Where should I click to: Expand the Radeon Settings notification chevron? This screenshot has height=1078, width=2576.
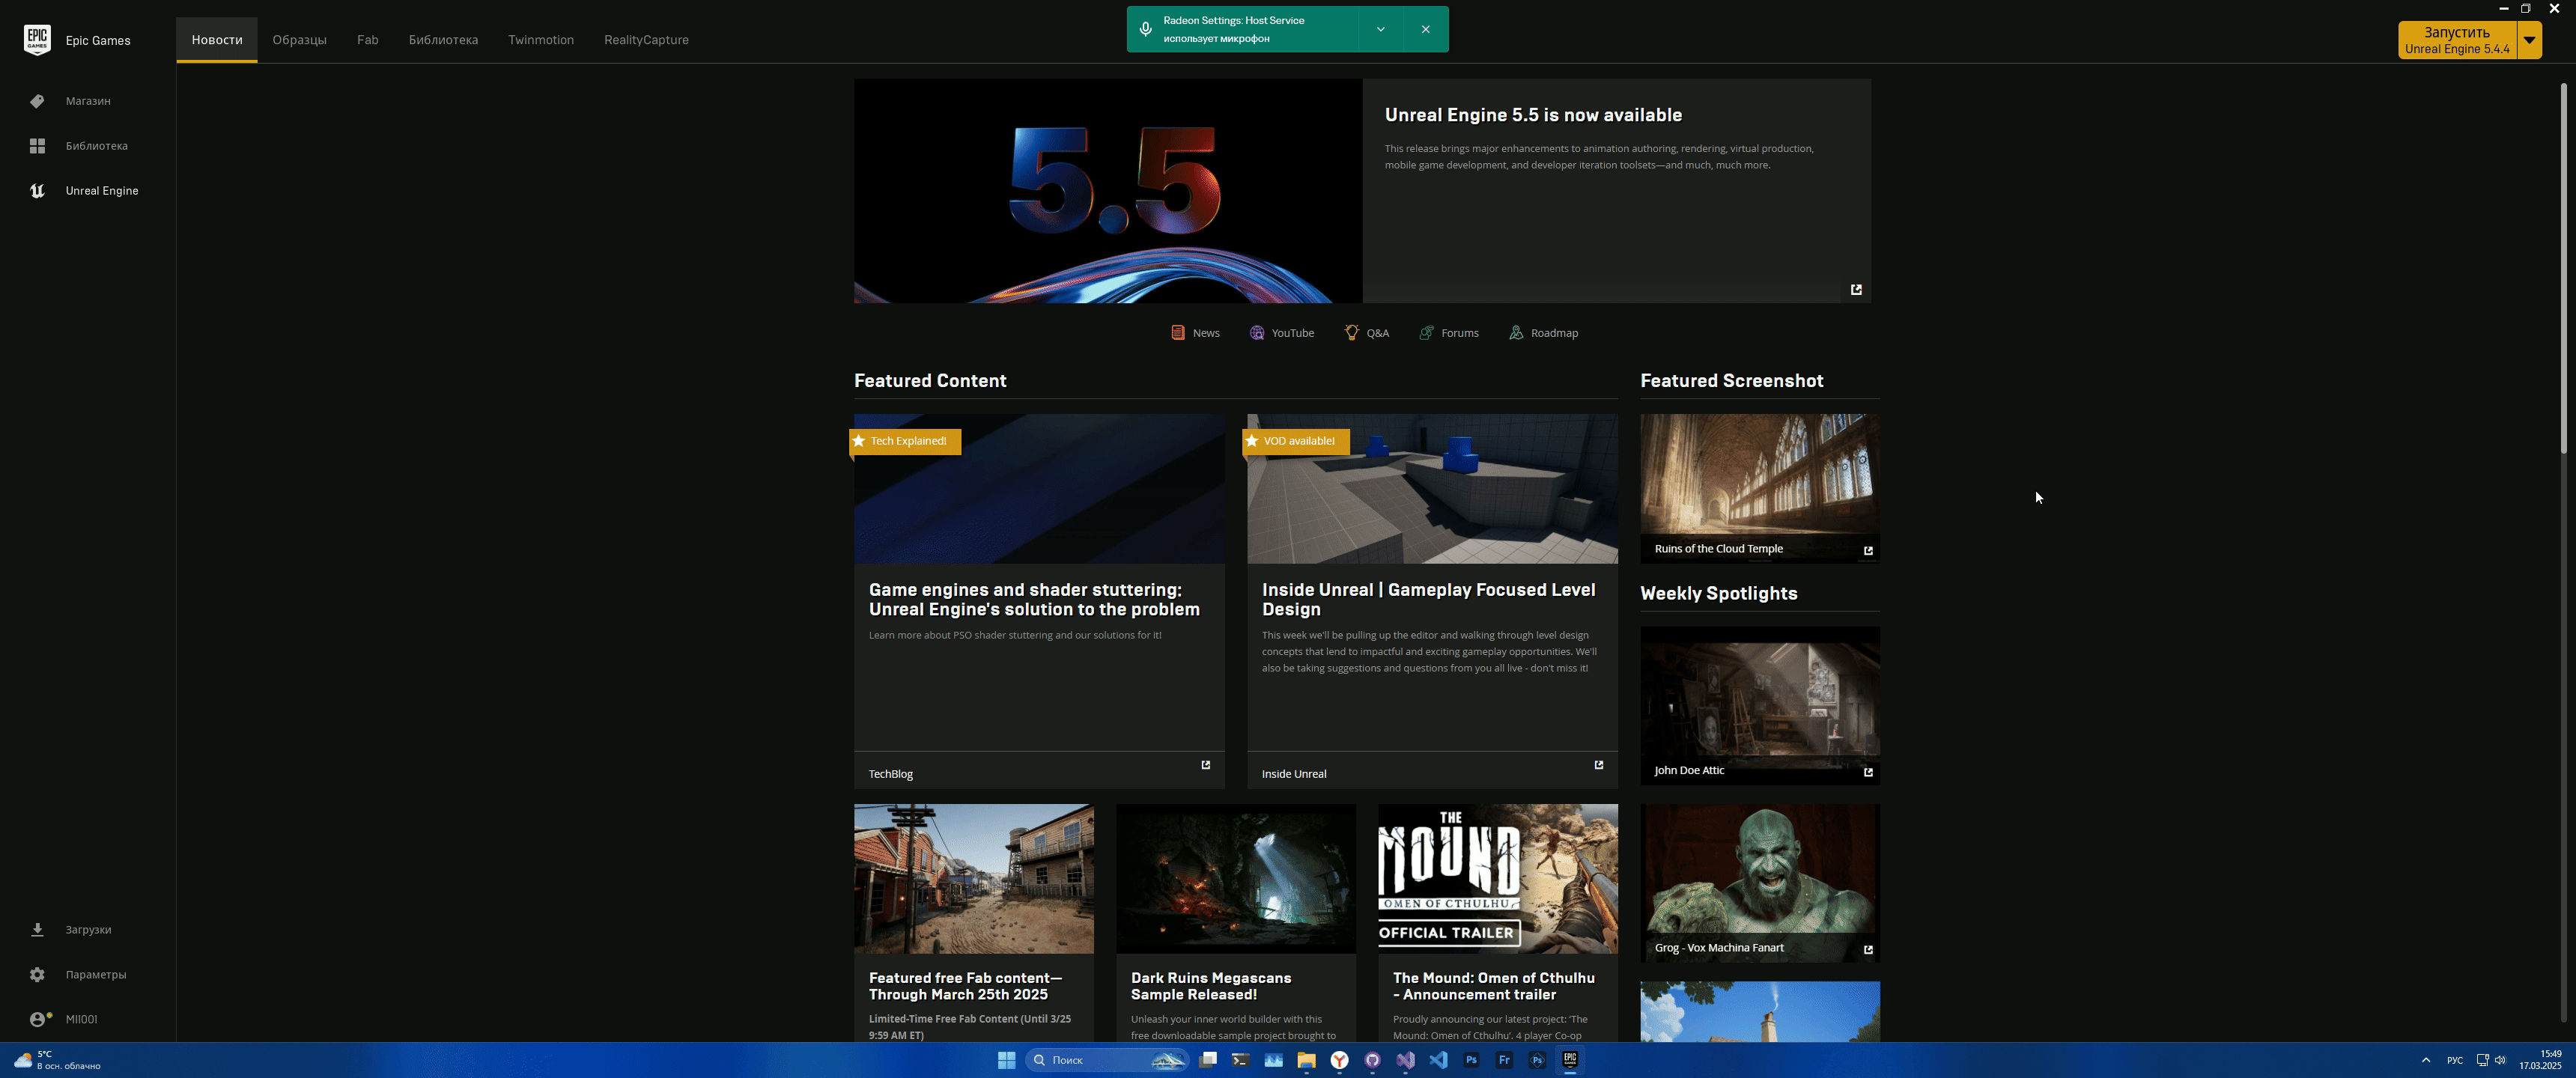point(1380,29)
